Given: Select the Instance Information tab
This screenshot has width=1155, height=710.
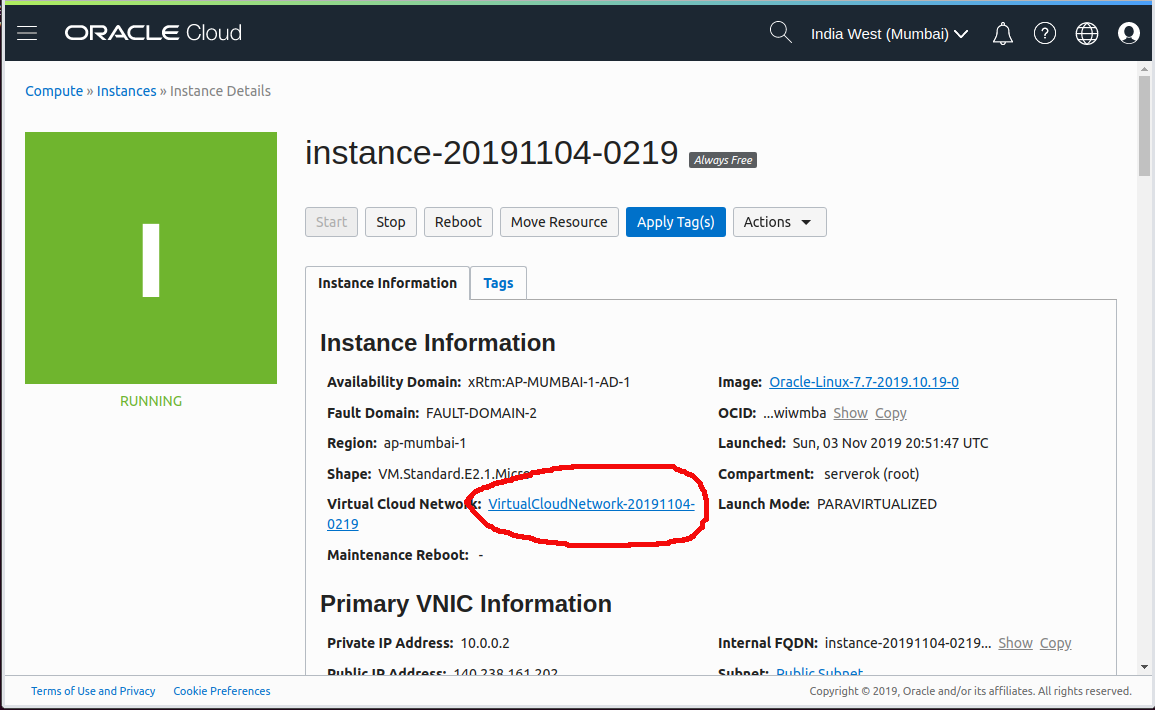Looking at the screenshot, I should tap(387, 283).
